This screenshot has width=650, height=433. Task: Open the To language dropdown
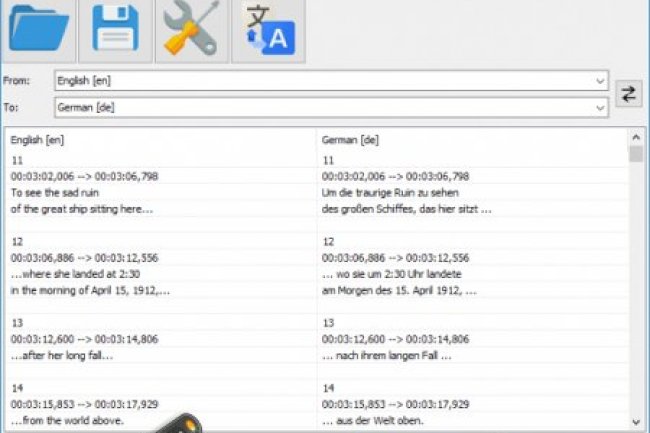[600, 108]
